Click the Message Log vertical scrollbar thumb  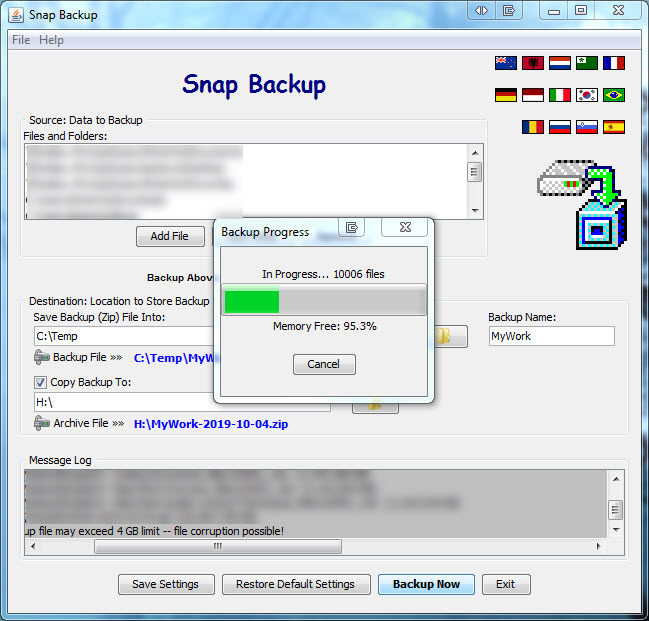coord(615,510)
